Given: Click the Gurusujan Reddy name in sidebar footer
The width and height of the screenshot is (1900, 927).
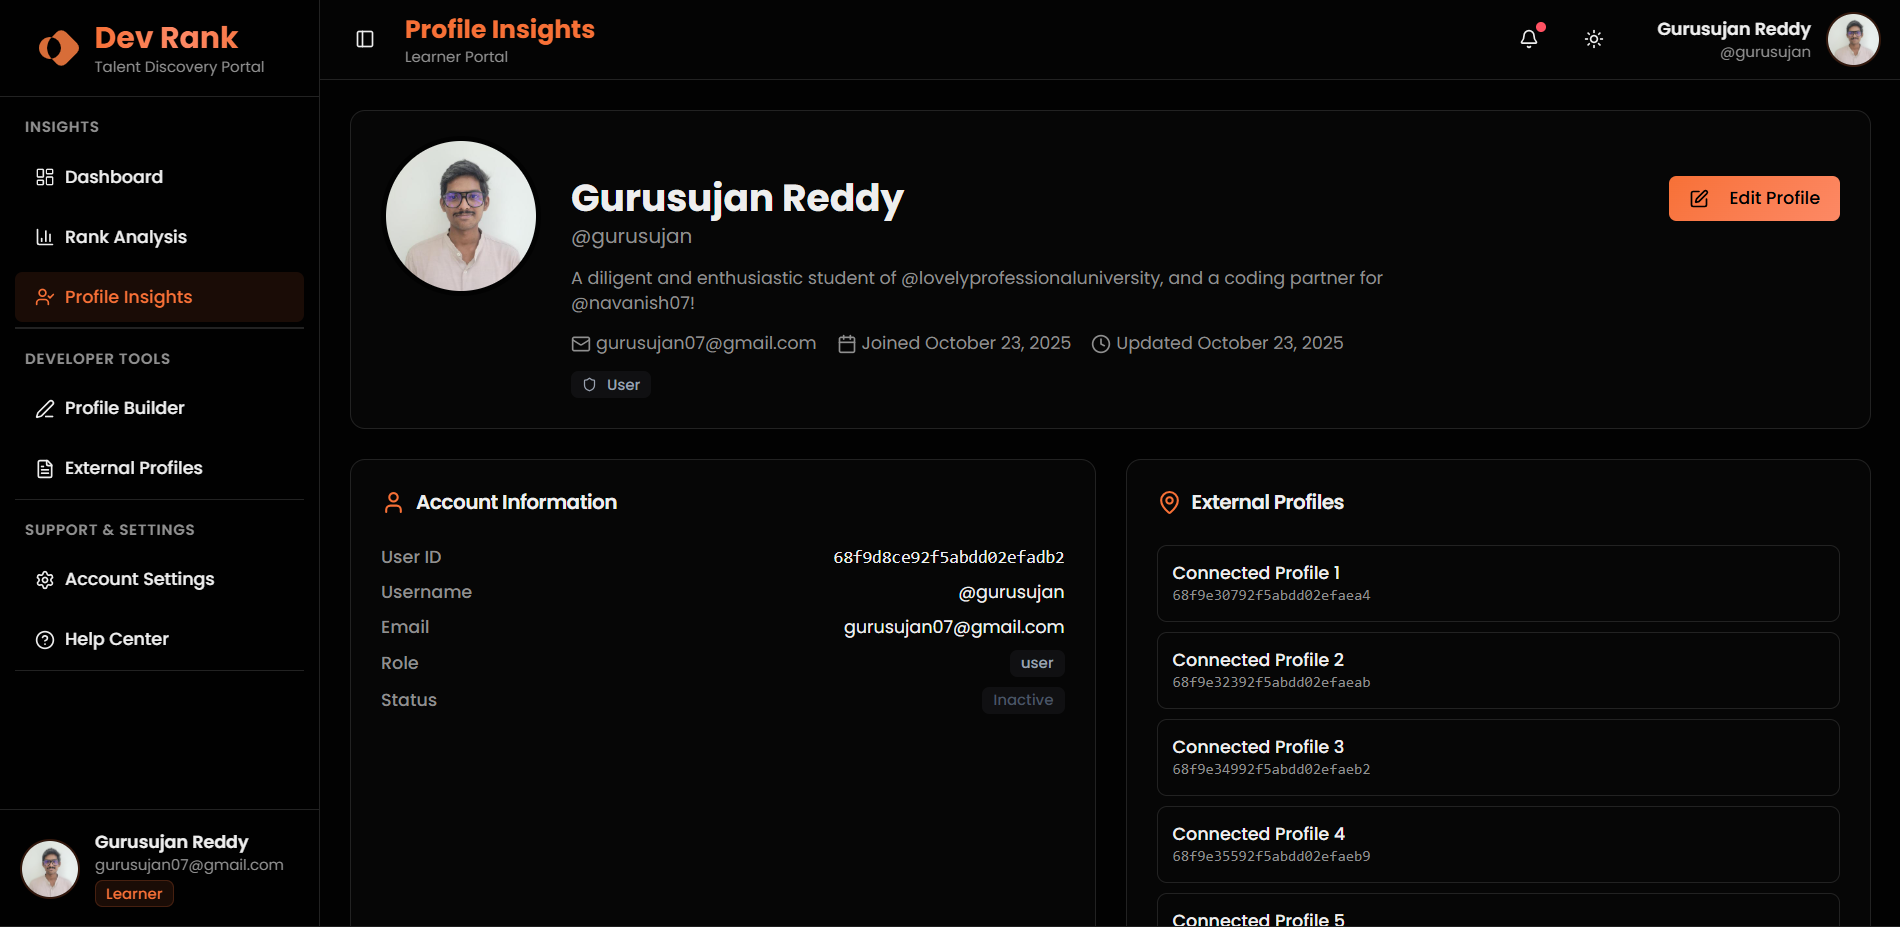Looking at the screenshot, I should [x=171, y=842].
